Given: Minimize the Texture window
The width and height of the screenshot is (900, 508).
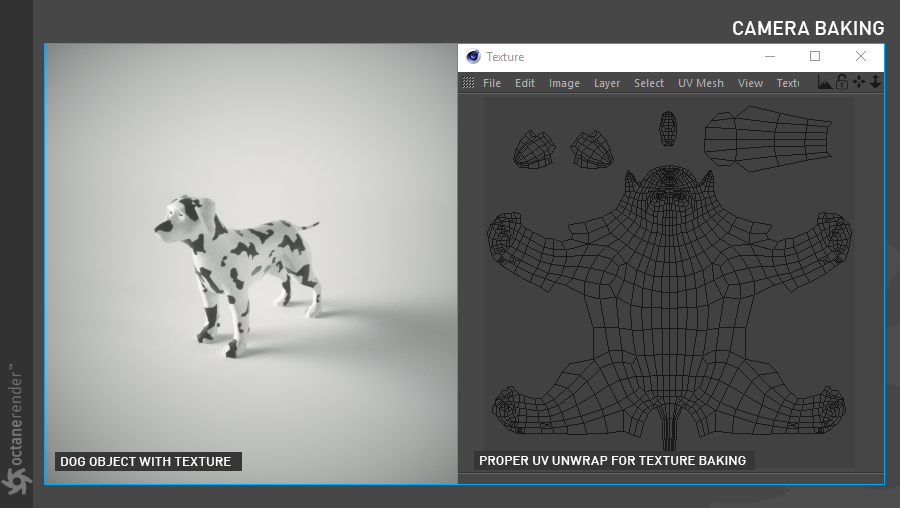Looking at the screenshot, I should click(x=770, y=56).
